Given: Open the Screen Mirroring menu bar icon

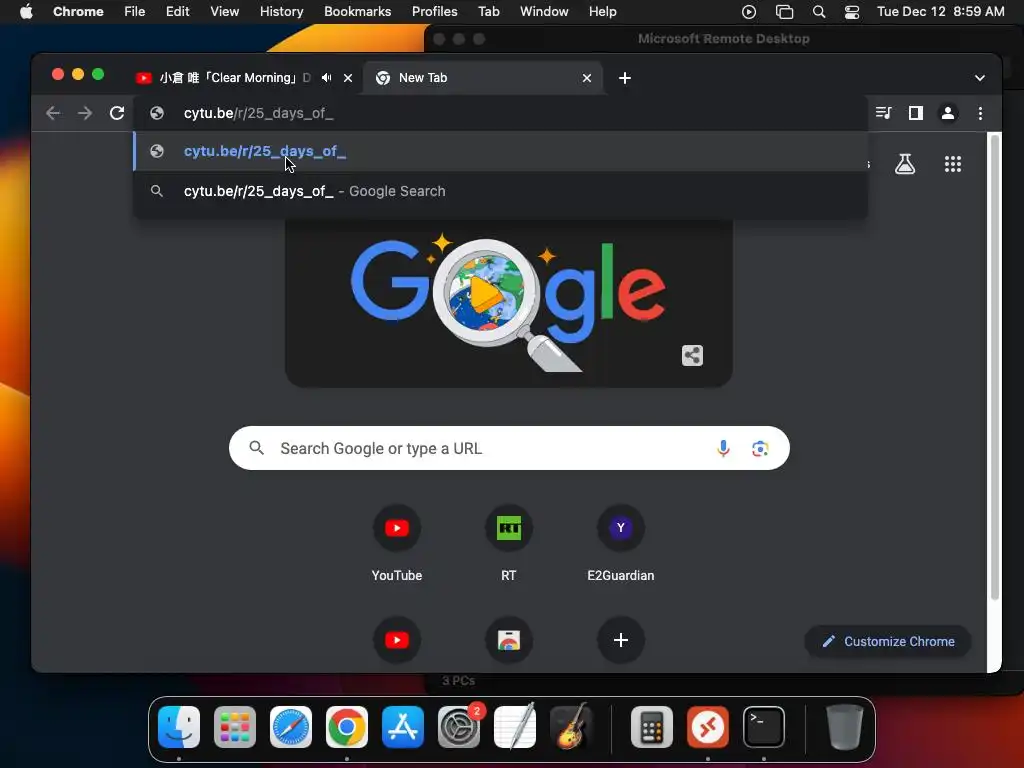Looking at the screenshot, I should (784, 12).
